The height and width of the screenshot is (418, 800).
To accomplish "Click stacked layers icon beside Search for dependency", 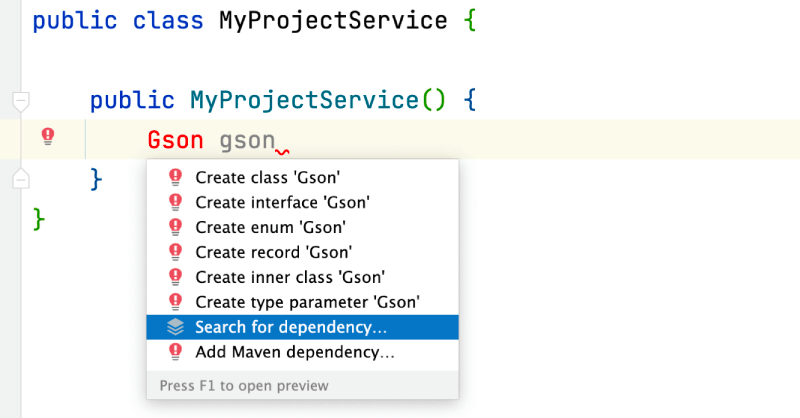I will tap(175, 327).
